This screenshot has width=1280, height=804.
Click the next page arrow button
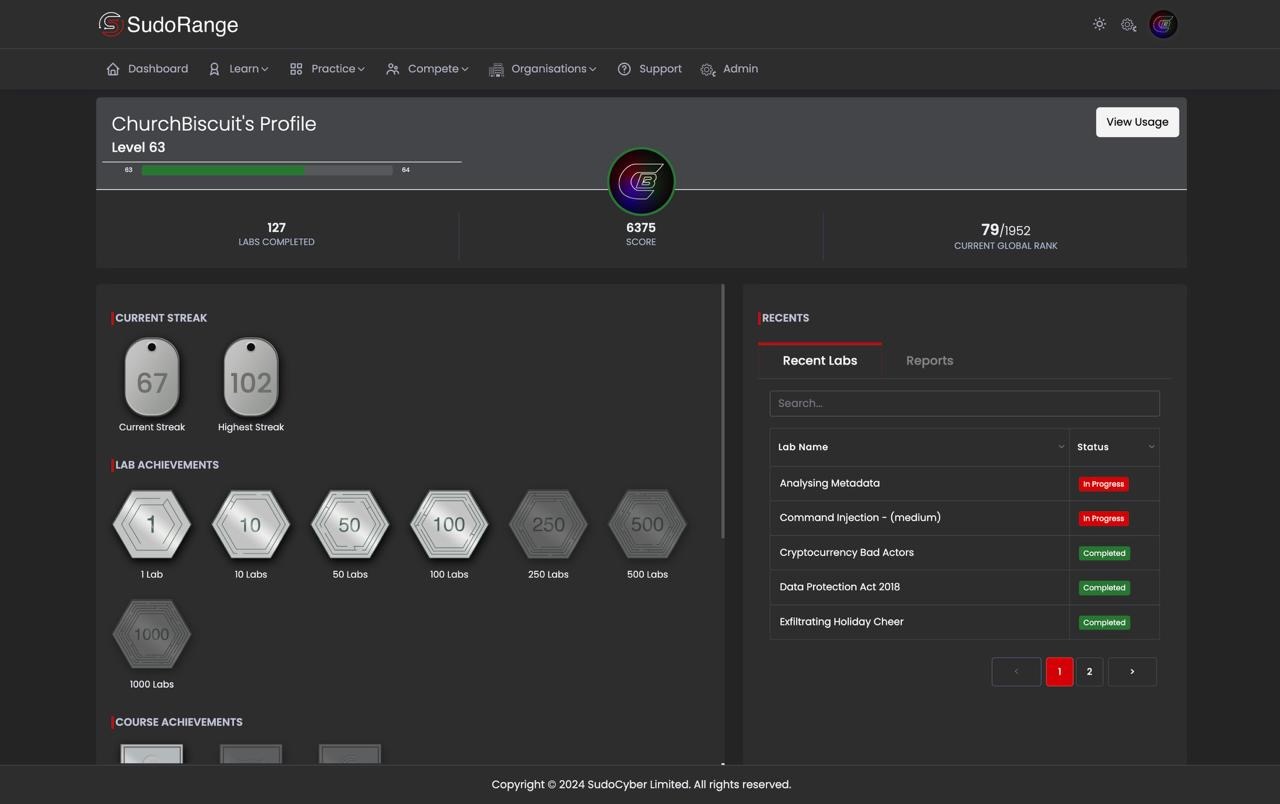point(1132,672)
